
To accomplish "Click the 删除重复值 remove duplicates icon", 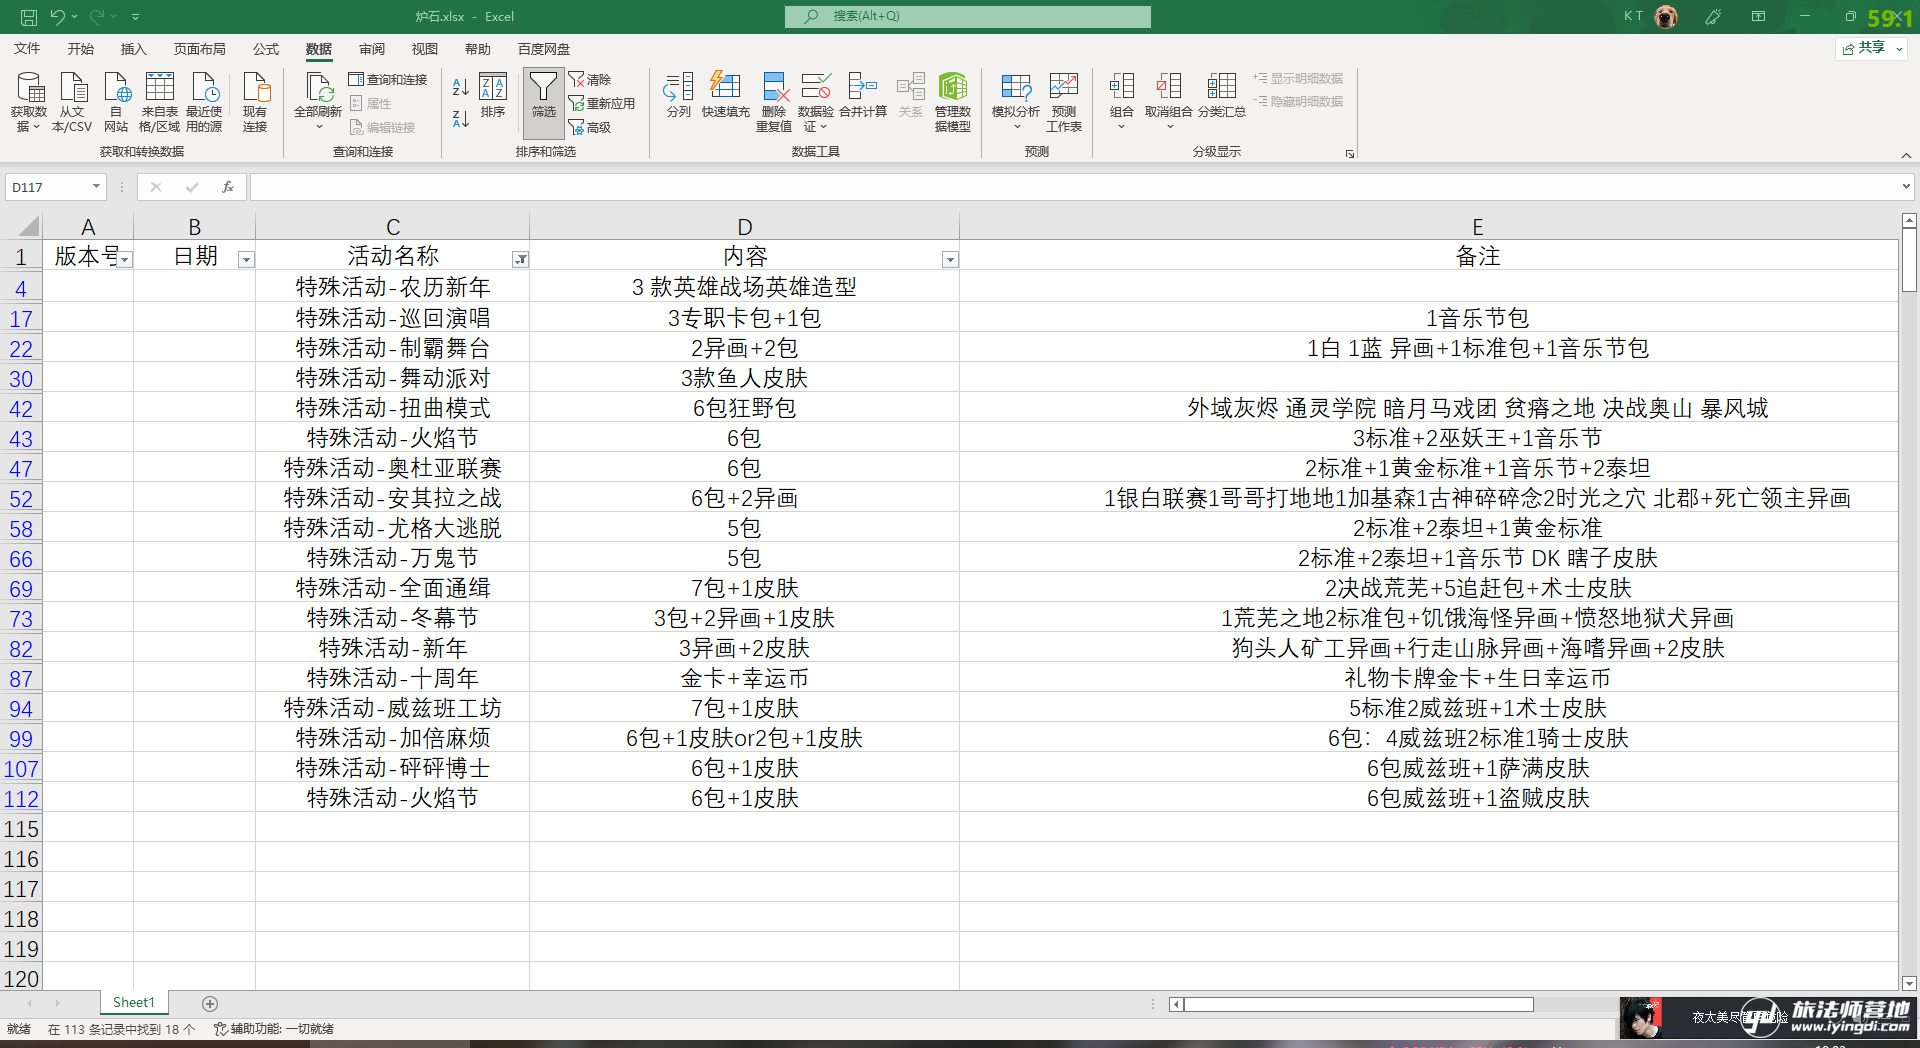I will pyautogui.click(x=773, y=101).
